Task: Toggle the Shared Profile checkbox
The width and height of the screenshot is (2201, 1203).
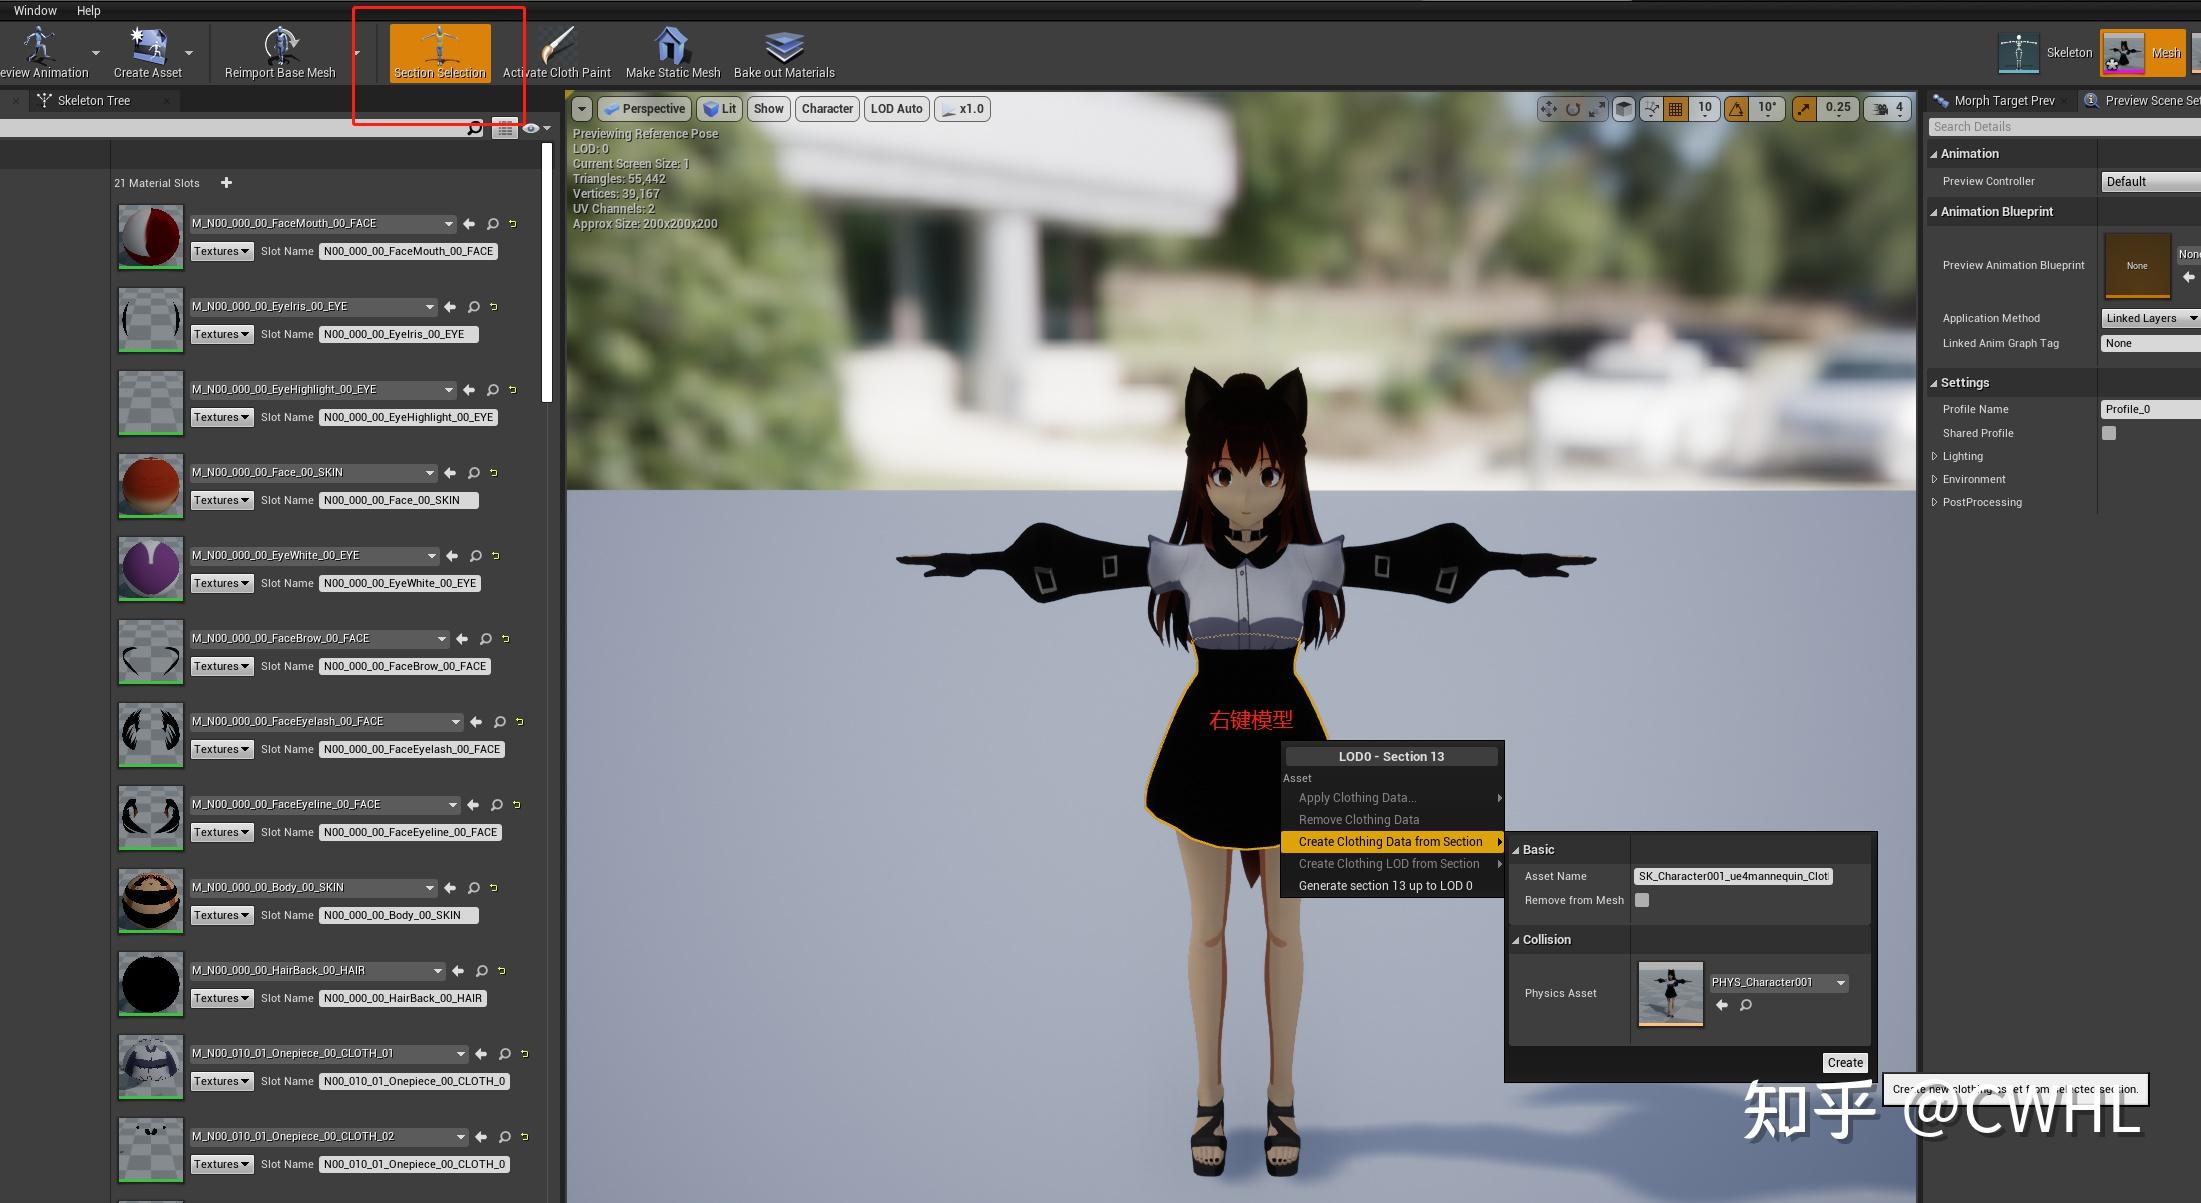Action: 2109,433
